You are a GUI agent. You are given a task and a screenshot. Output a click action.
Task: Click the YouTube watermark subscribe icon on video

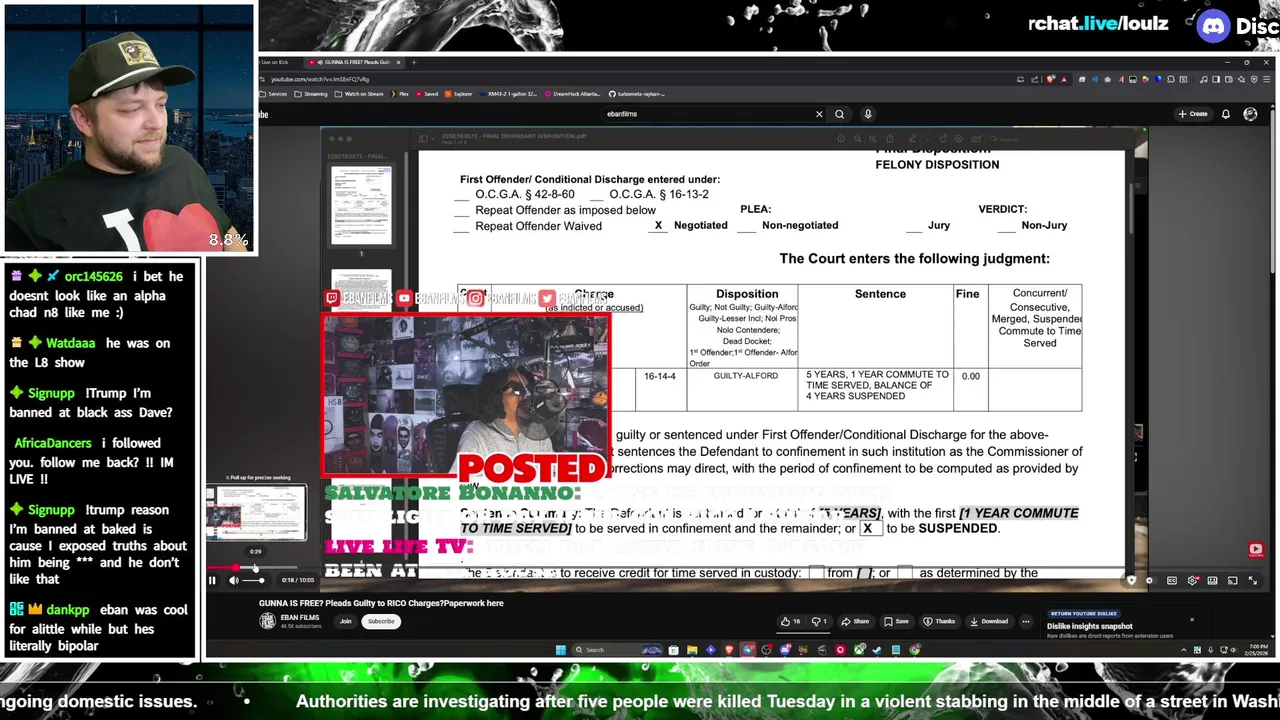pyautogui.click(x=1256, y=549)
